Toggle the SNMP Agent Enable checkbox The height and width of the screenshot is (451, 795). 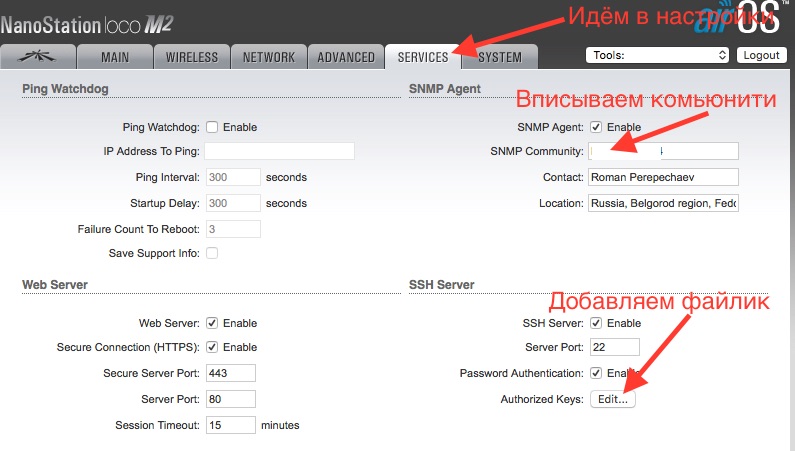click(596, 127)
